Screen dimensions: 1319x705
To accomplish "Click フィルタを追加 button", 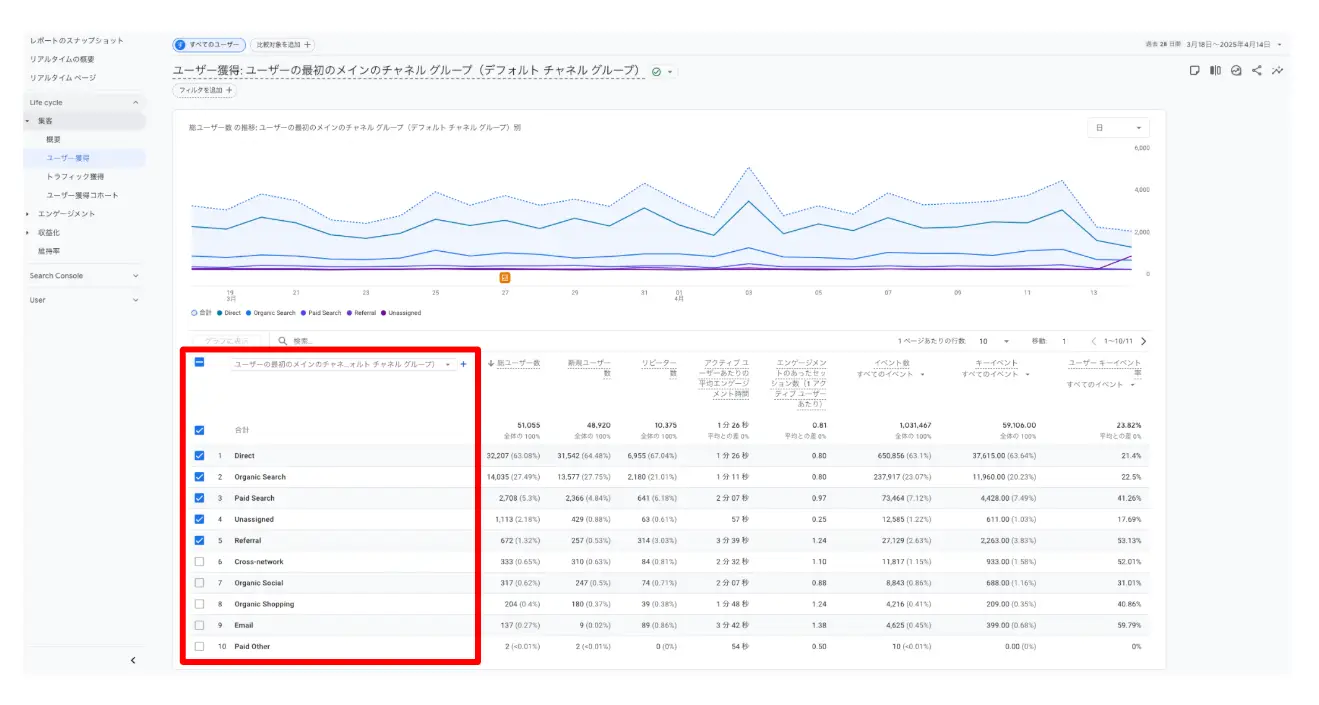I will click(x=205, y=90).
